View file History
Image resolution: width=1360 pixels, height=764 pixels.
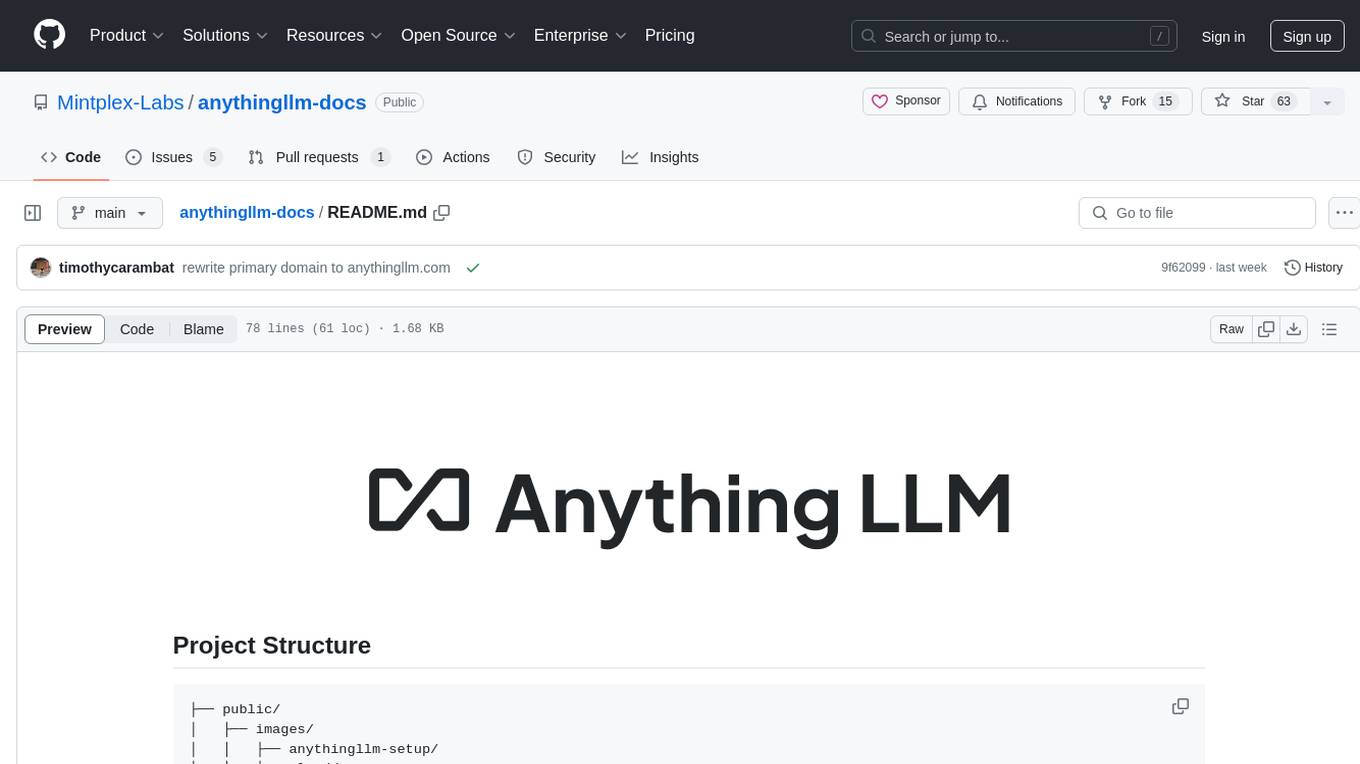pyautogui.click(x=1313, y=268)
